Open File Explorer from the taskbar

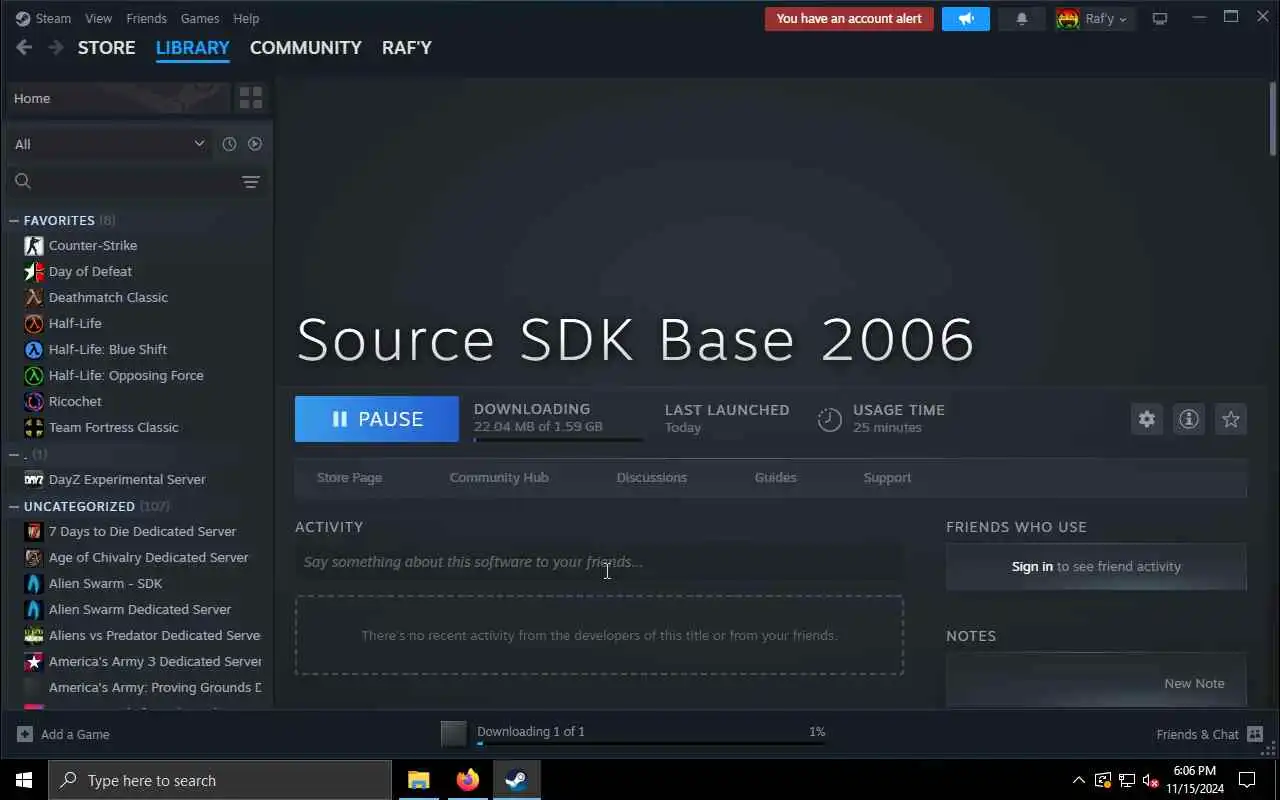419,780
